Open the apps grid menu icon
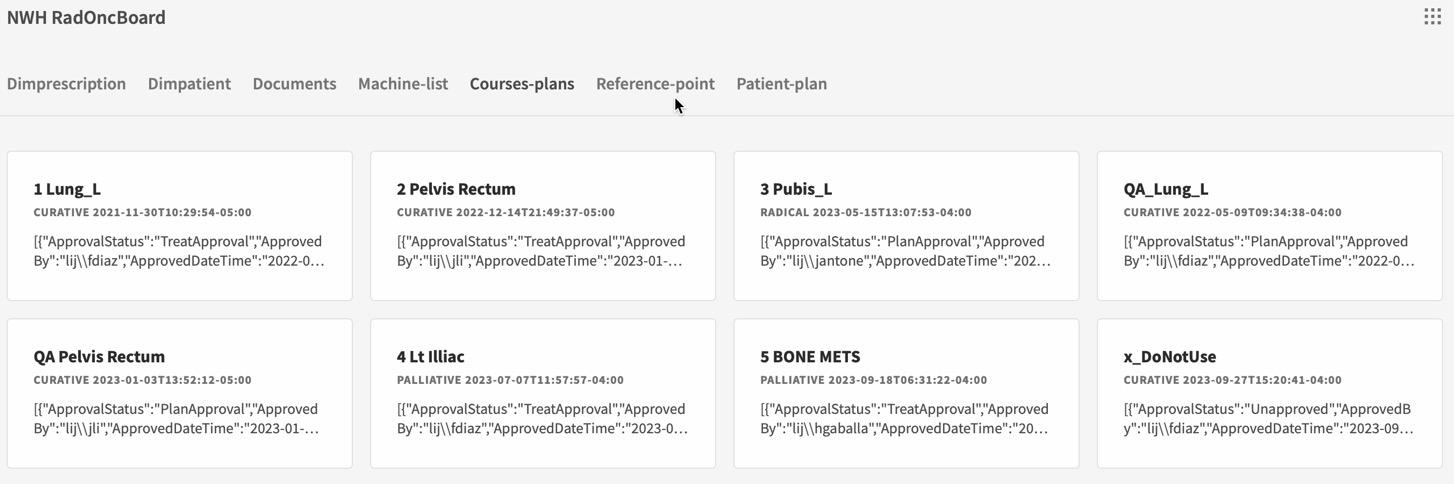 pyautogui.click(x=1432, y=17)
